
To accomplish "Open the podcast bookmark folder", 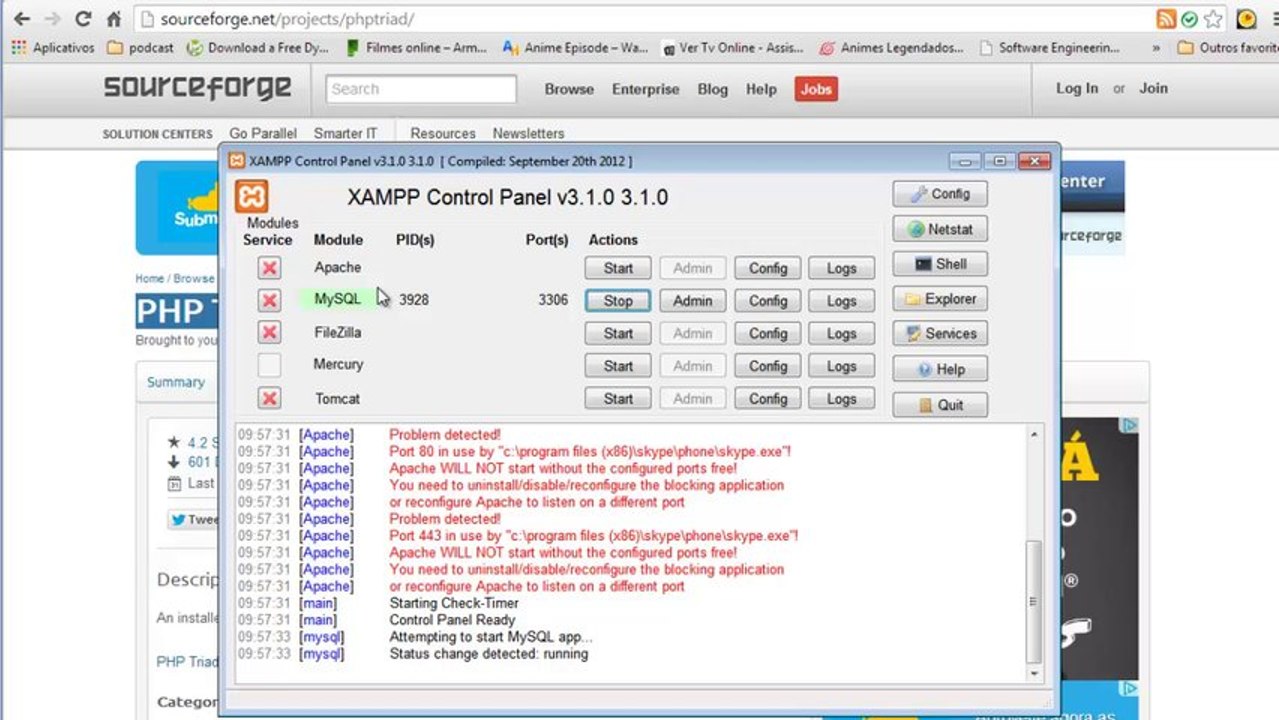I will (140, 47).
